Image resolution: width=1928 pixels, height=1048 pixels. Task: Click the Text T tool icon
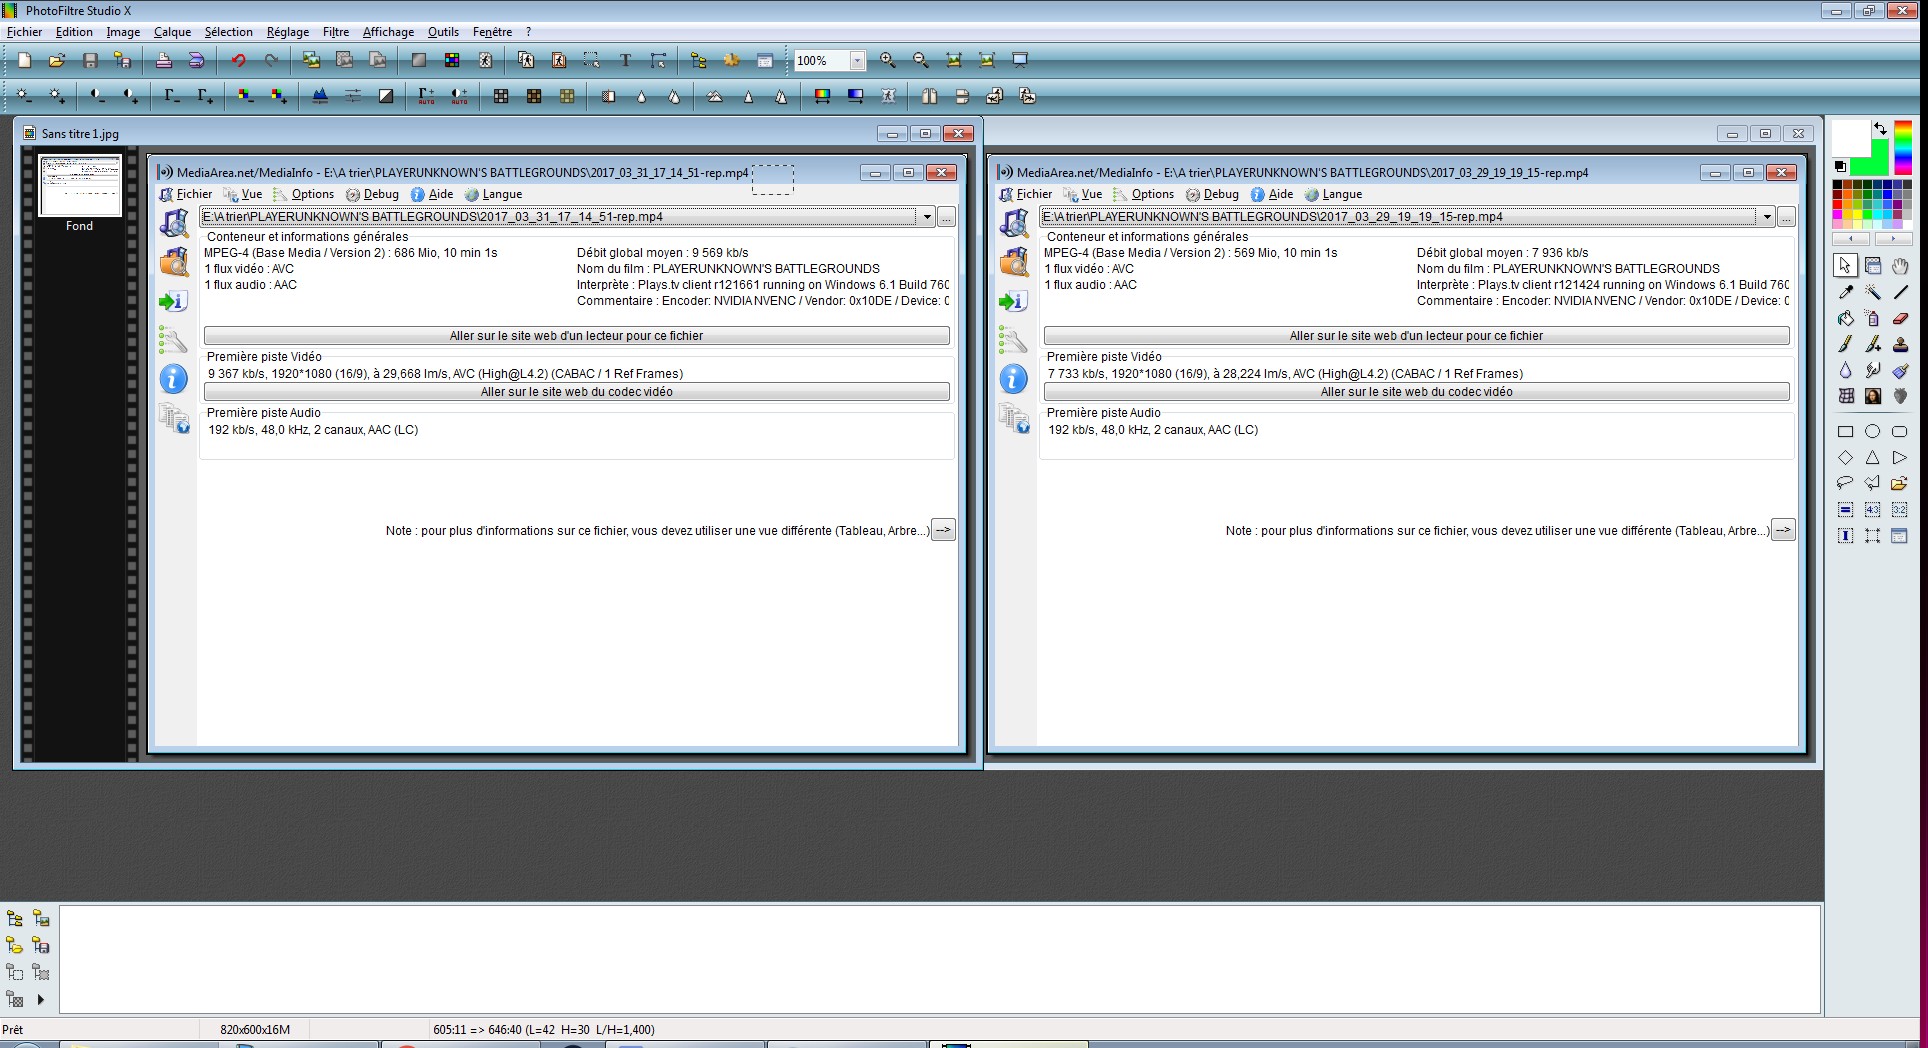click(625, 60)
